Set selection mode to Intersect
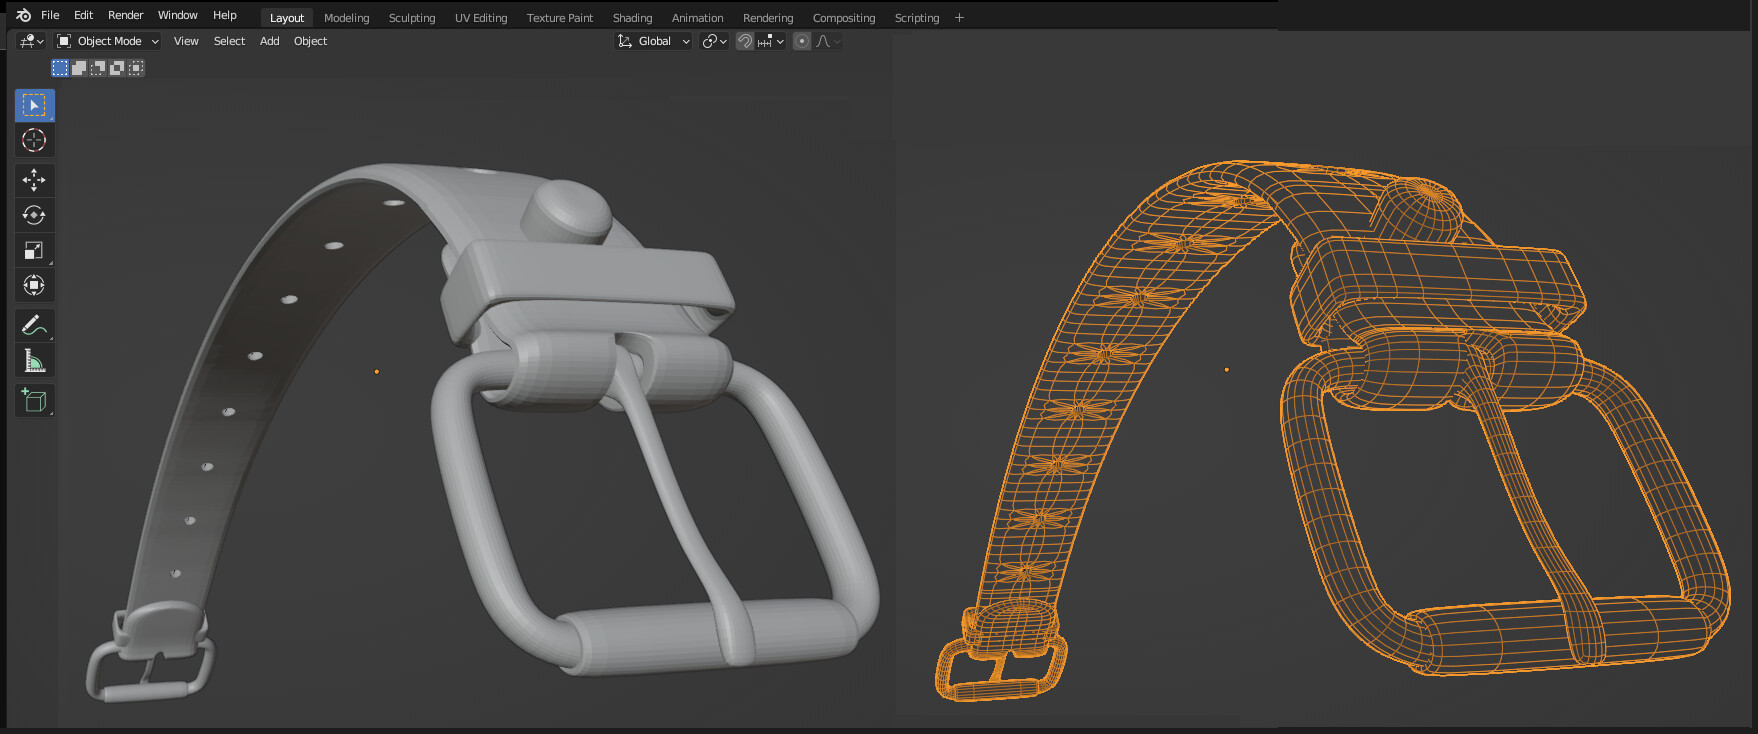The width and height of the screenshot is (1758, 734). (136, 68)
